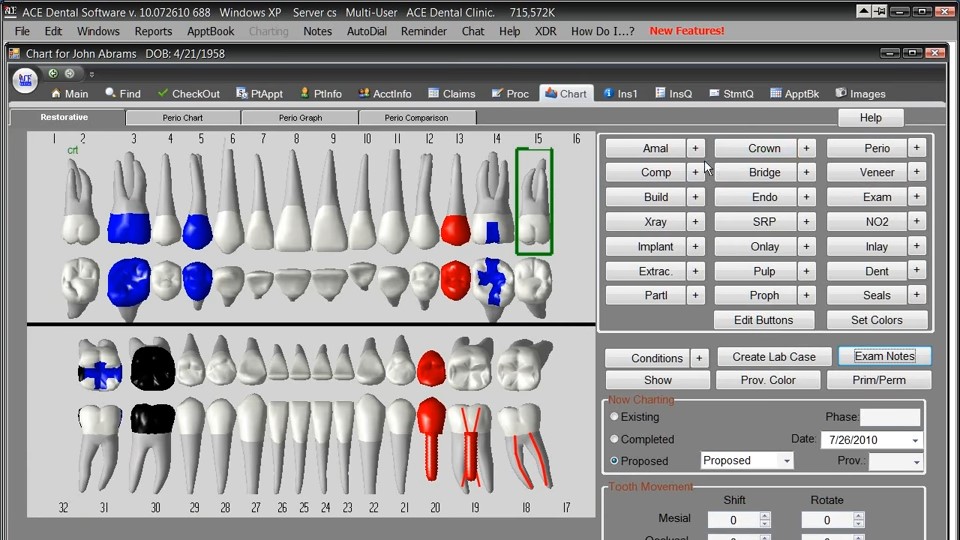Click the Mesial Shift value field

point(733,520)
